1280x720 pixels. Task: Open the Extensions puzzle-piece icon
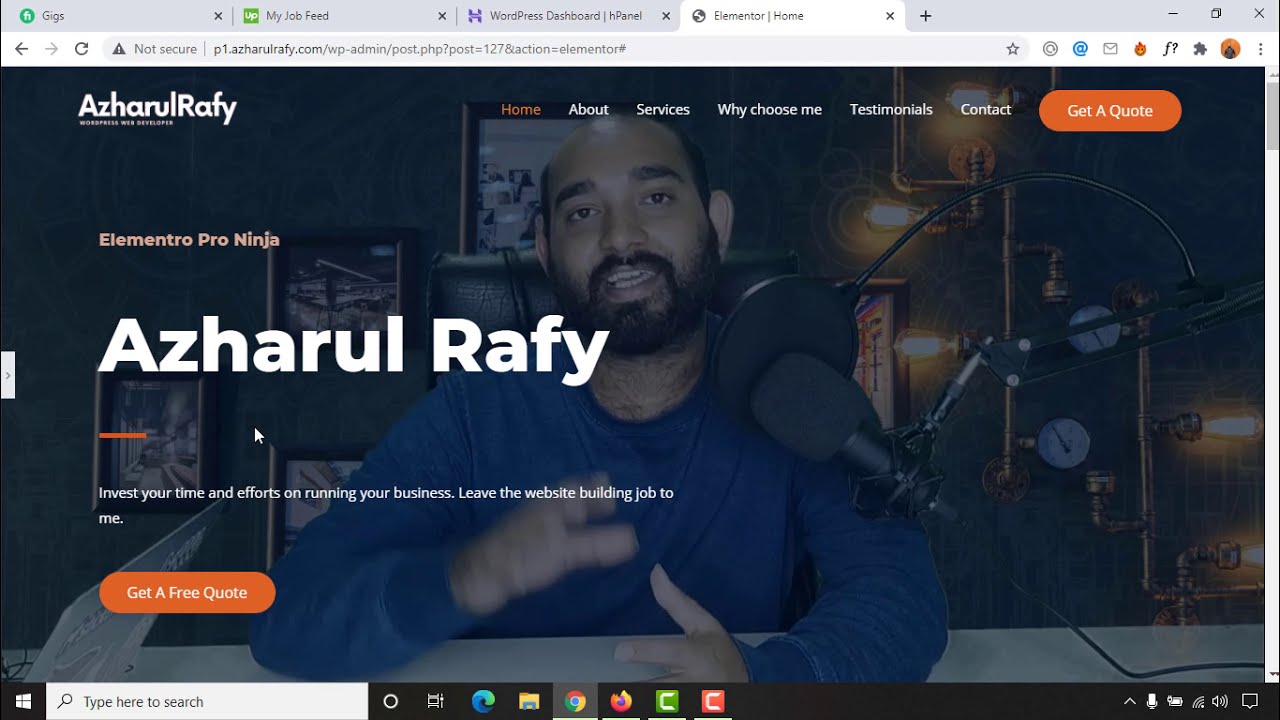[1200, 49]
